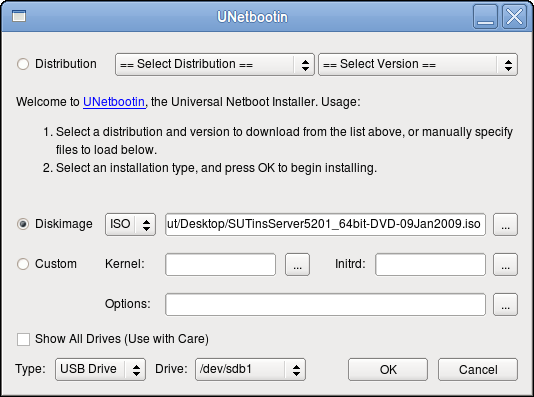Click the UNetbootin hyperlink
Viewport: 534px width, 397px height.
coord(114,102)
